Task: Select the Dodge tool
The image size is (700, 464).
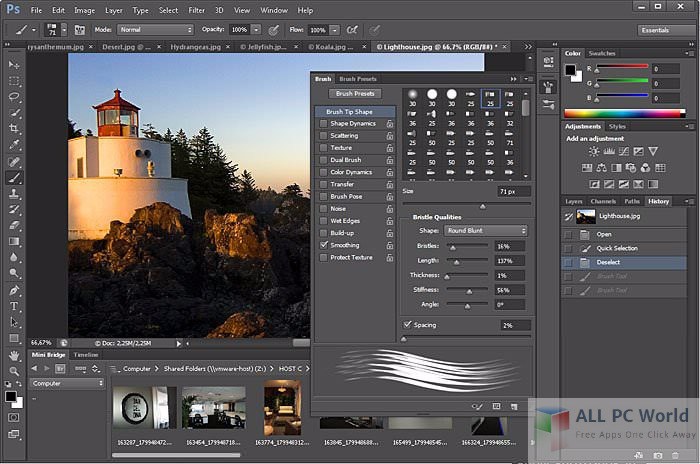Action: (14, 273)
